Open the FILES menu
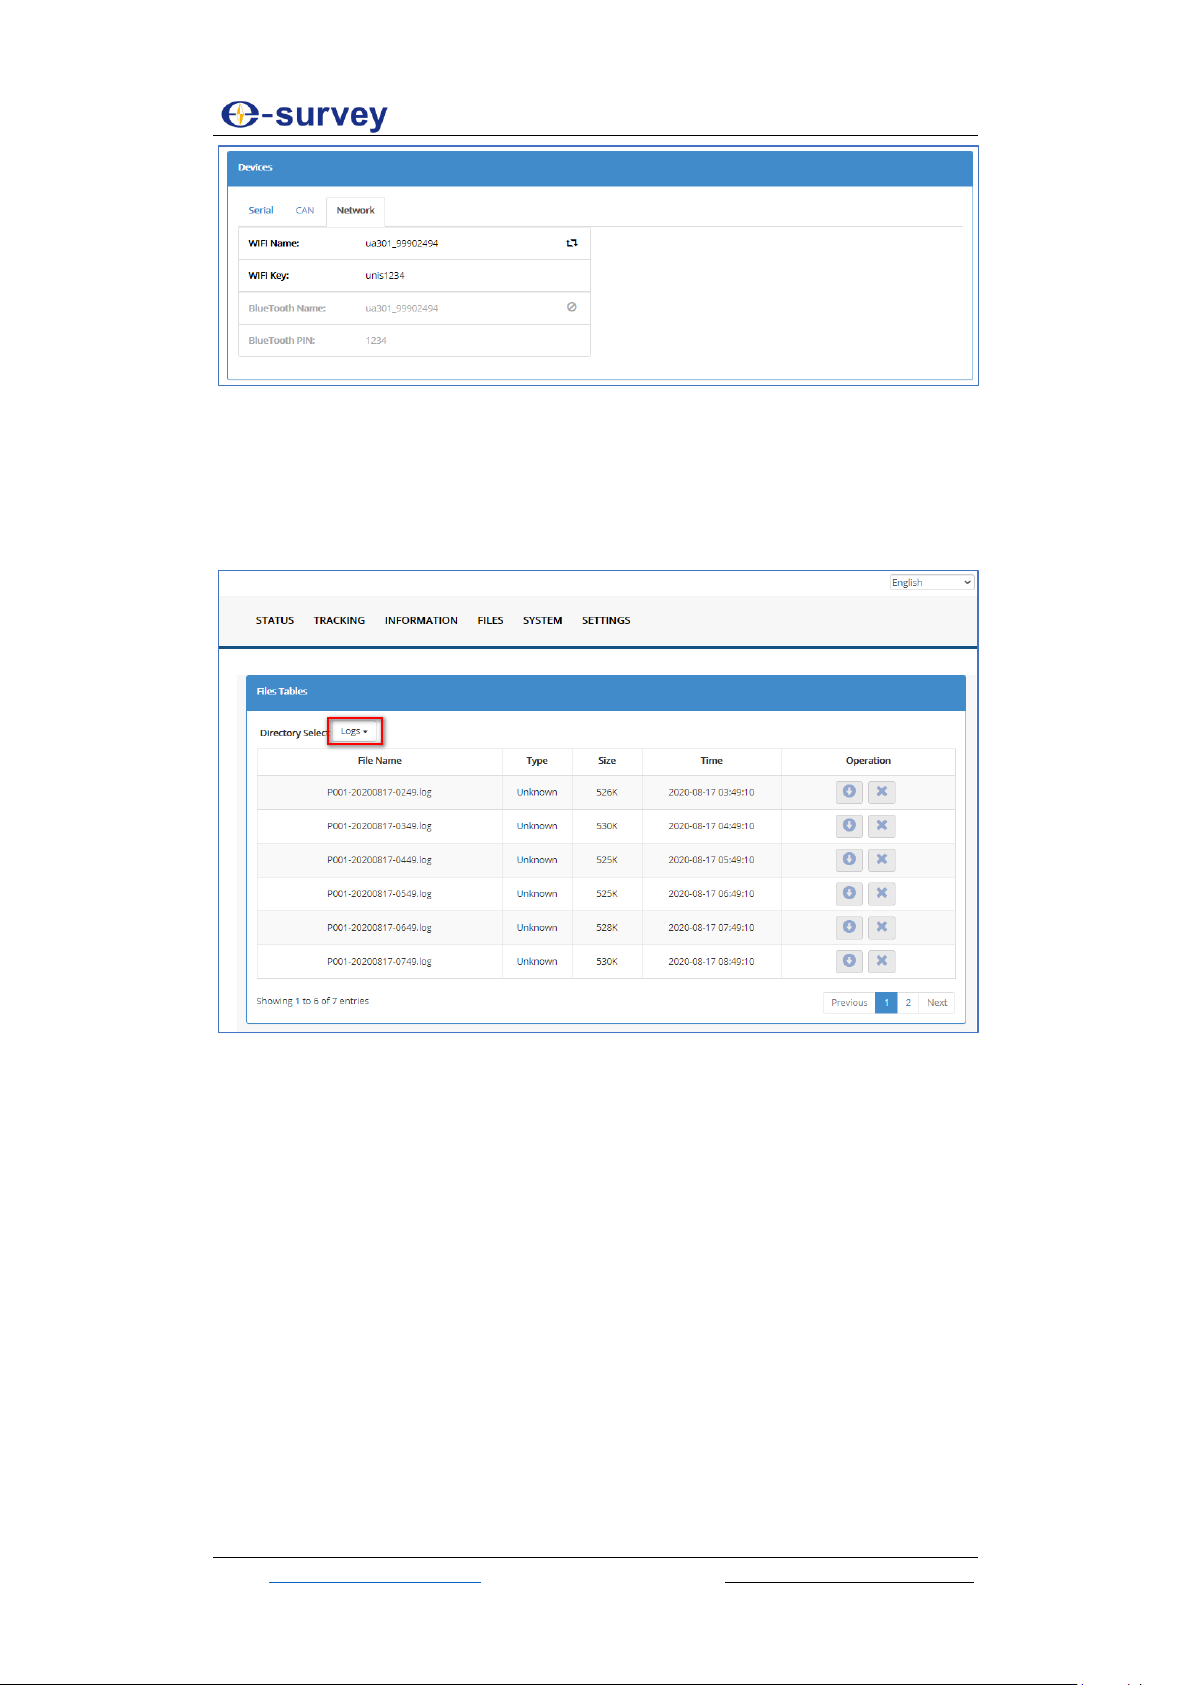This screenshot has width=1192, height=1685. (x=490, y=620)
